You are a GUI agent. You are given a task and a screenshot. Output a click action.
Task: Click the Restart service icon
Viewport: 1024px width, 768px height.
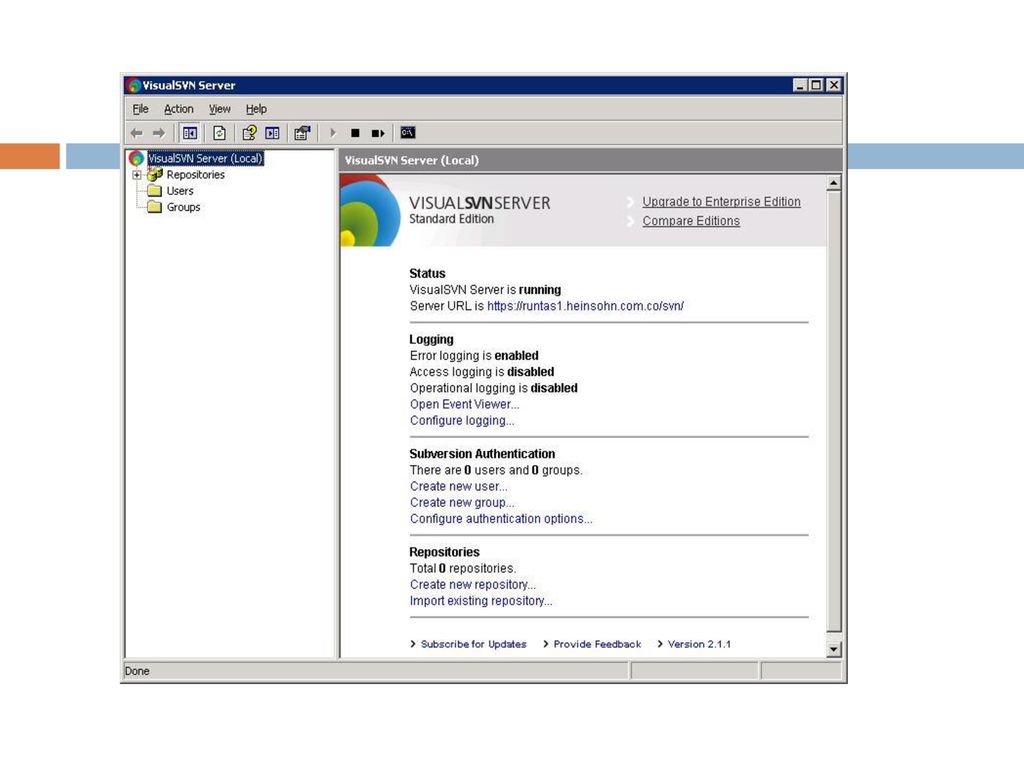[377, 133]
